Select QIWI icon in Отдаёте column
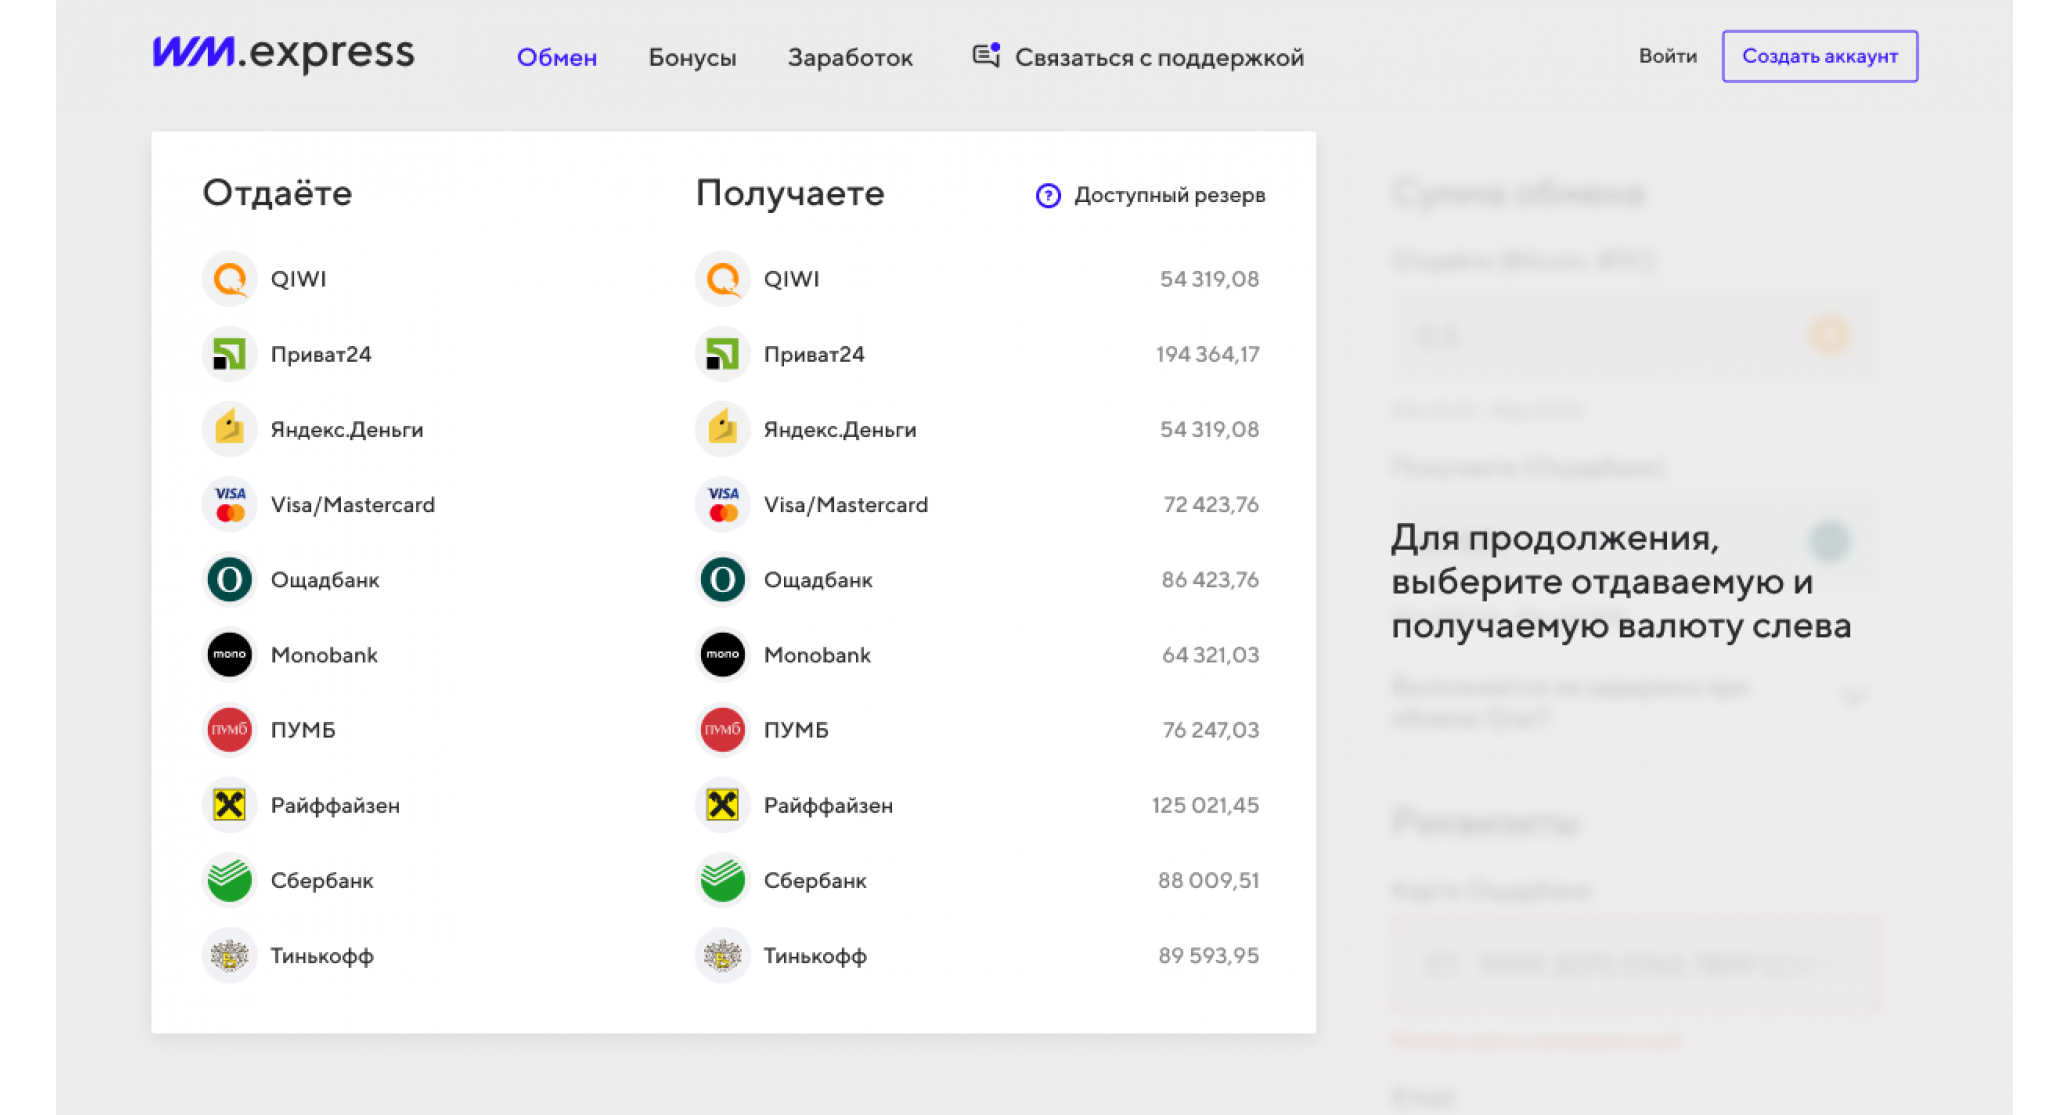 [230, 279]
